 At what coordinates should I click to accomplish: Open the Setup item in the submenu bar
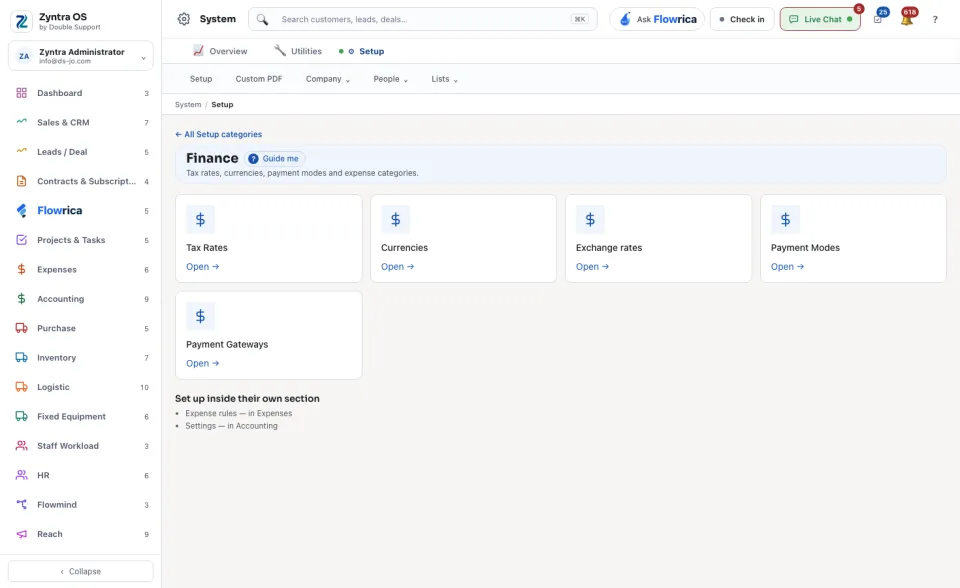pos(201,79)
